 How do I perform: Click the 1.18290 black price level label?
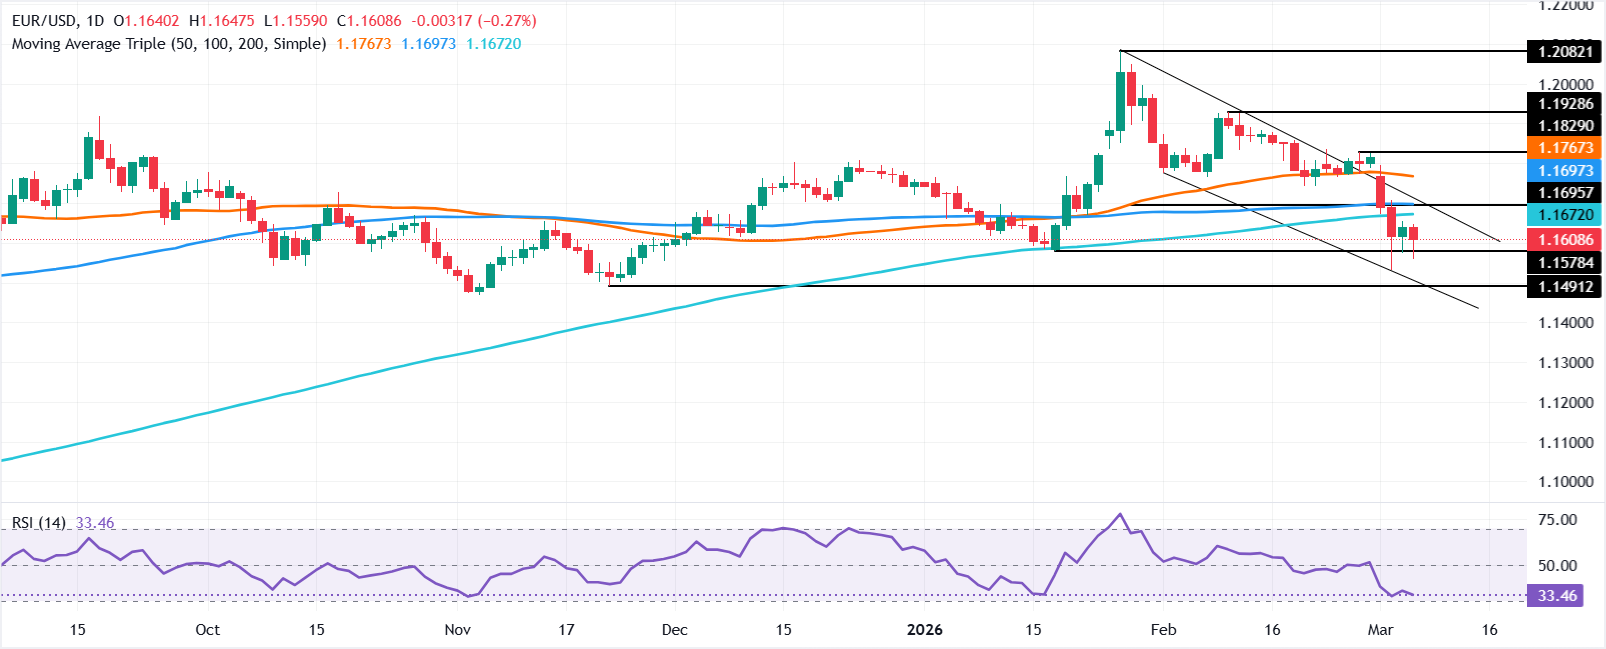[1564, 126]
